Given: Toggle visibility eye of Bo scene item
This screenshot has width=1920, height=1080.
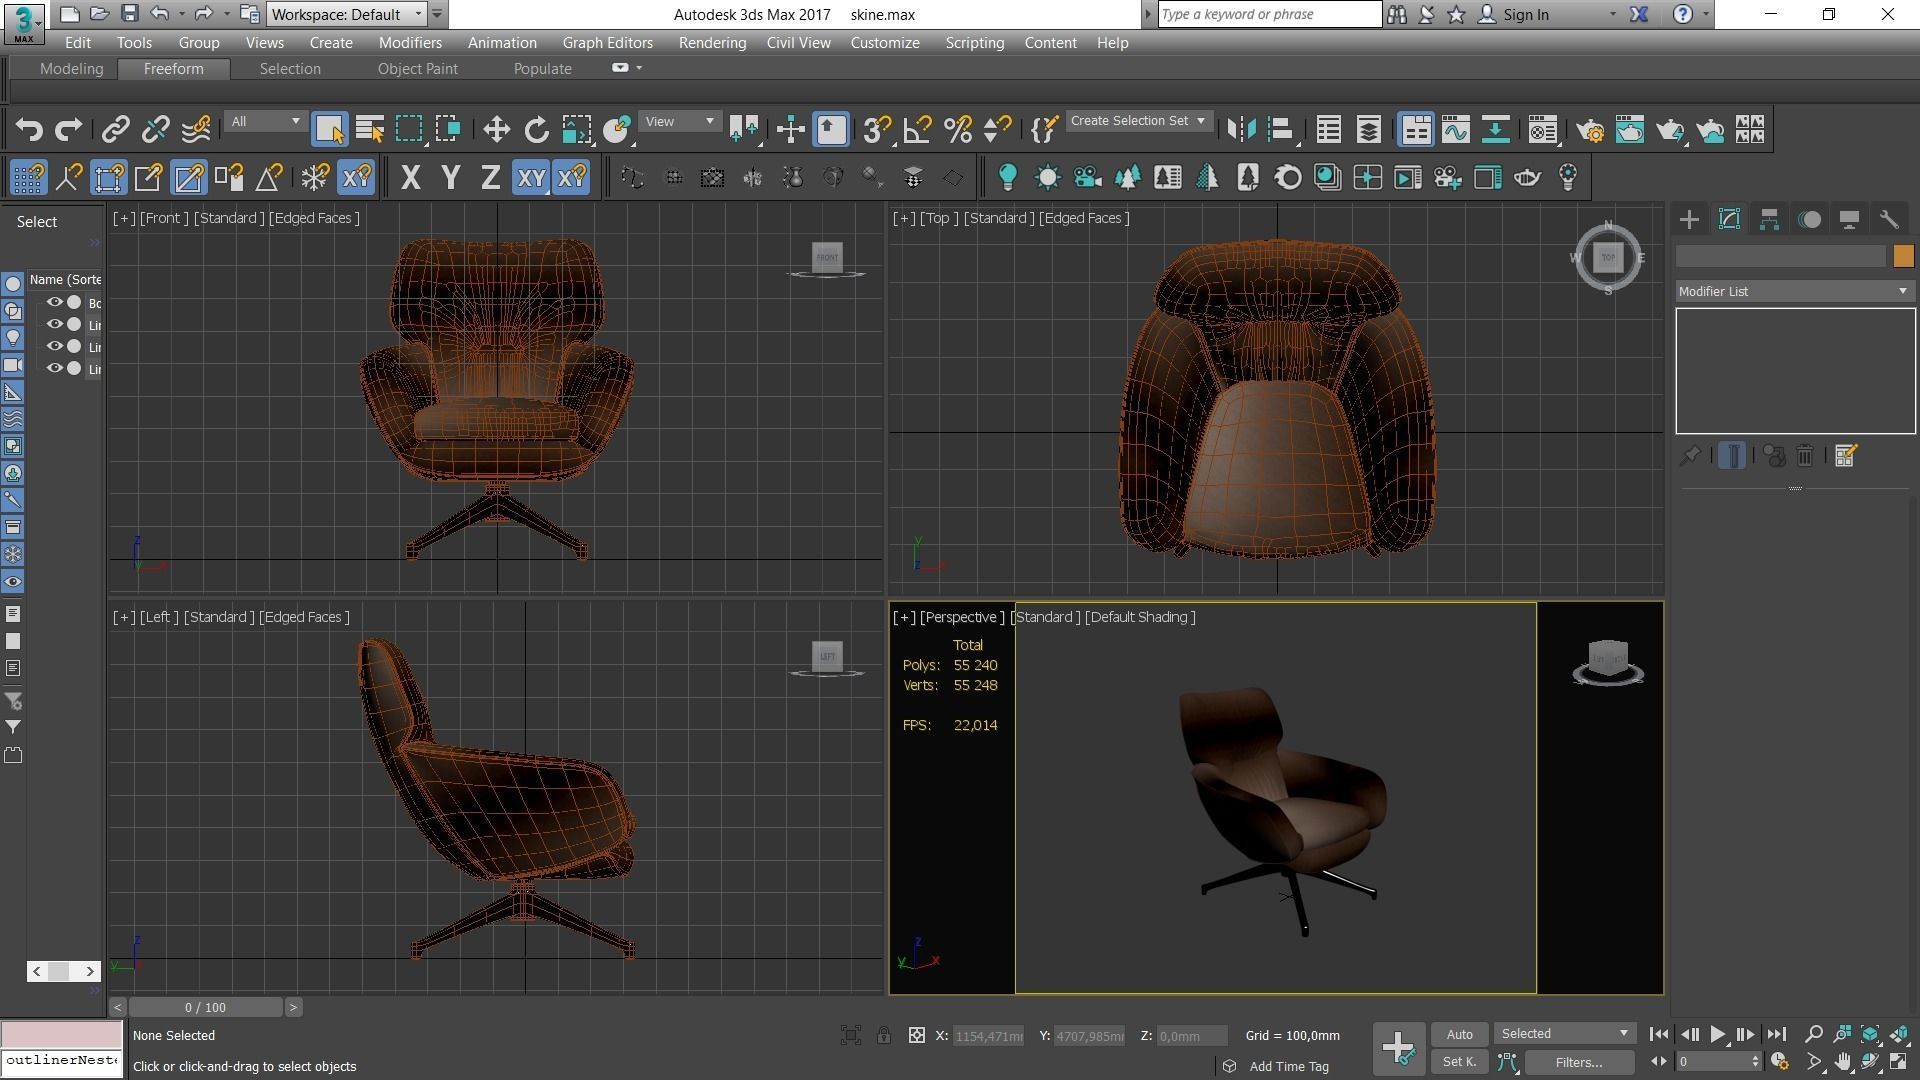Looking at the screenshot, I should [x=55, y=302].
